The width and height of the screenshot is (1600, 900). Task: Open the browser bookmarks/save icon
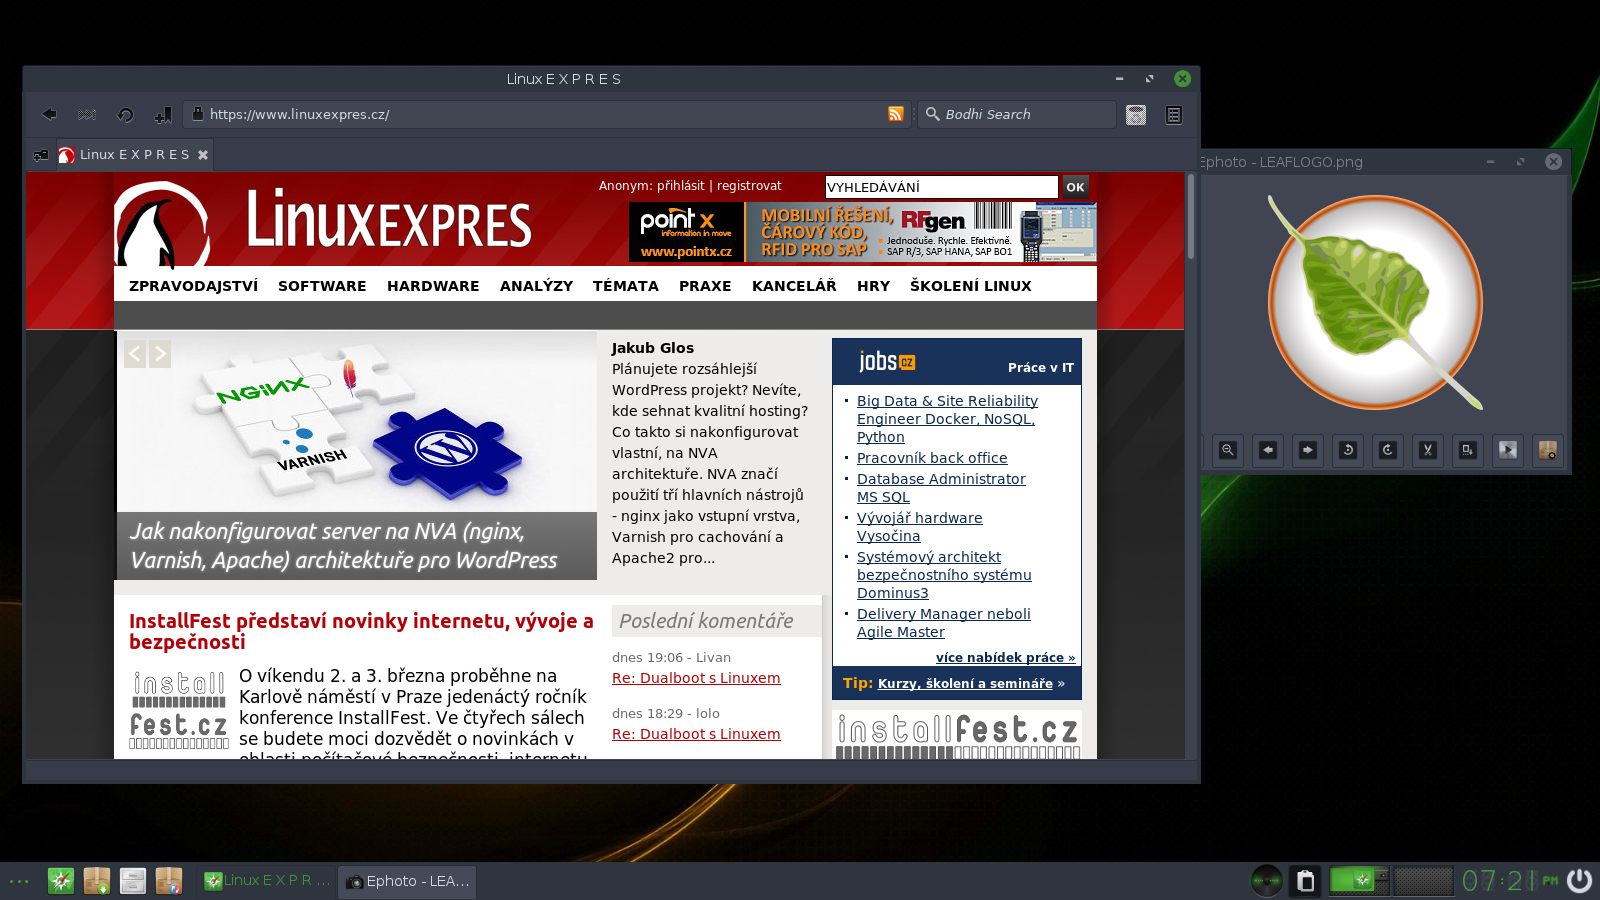(x=1136, y=114)
